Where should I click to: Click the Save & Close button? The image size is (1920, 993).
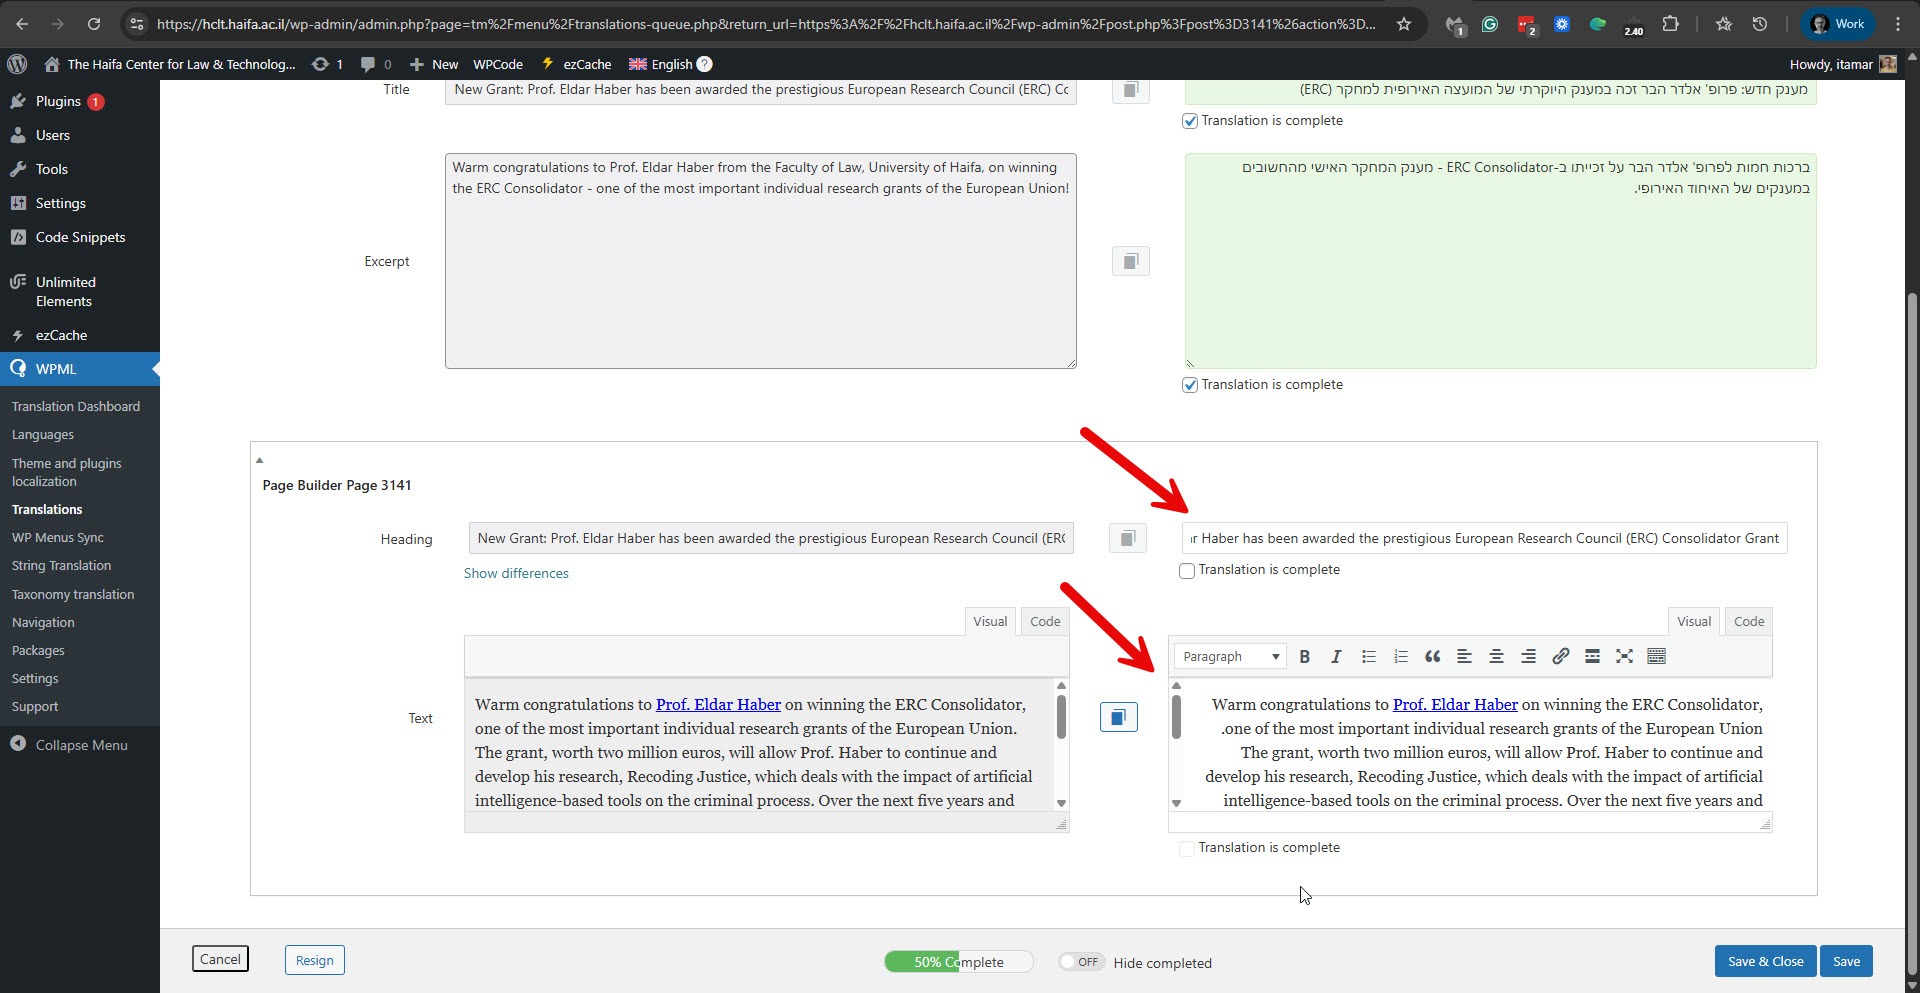[1765, 961]
